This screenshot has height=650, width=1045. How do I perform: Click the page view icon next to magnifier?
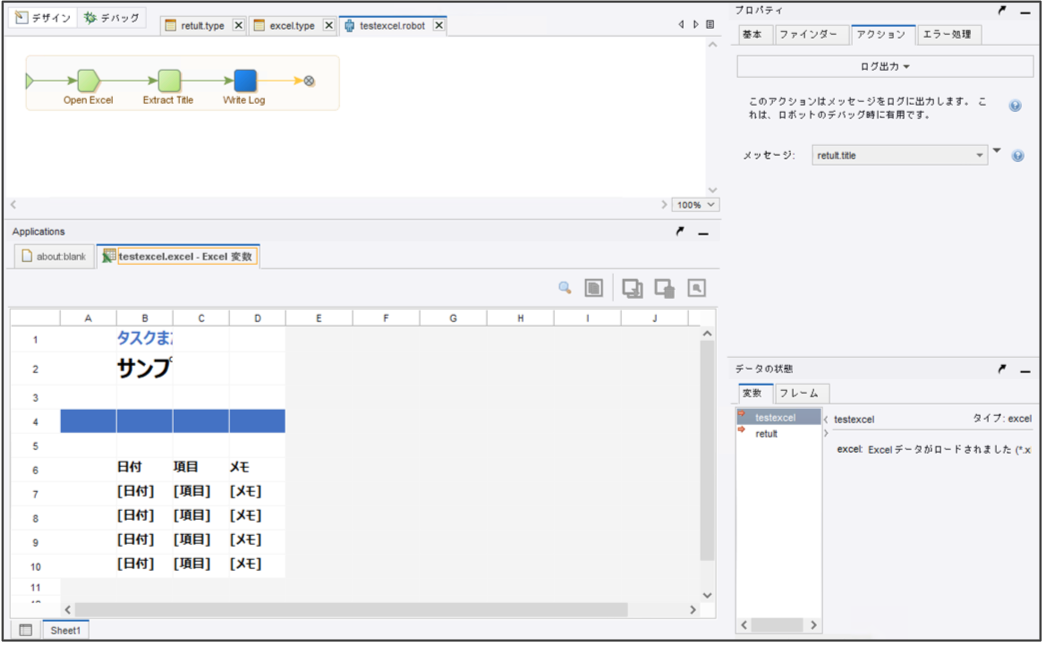pos(593,288)
